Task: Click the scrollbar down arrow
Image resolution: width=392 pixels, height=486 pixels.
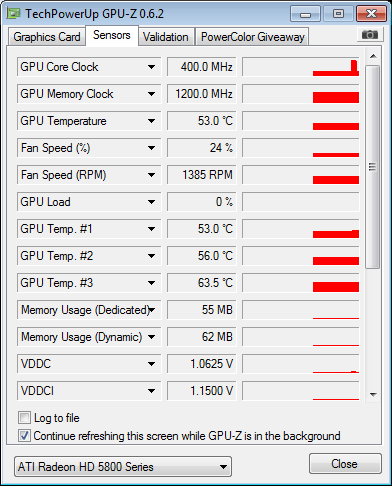Action: click(x=373, y=395)
